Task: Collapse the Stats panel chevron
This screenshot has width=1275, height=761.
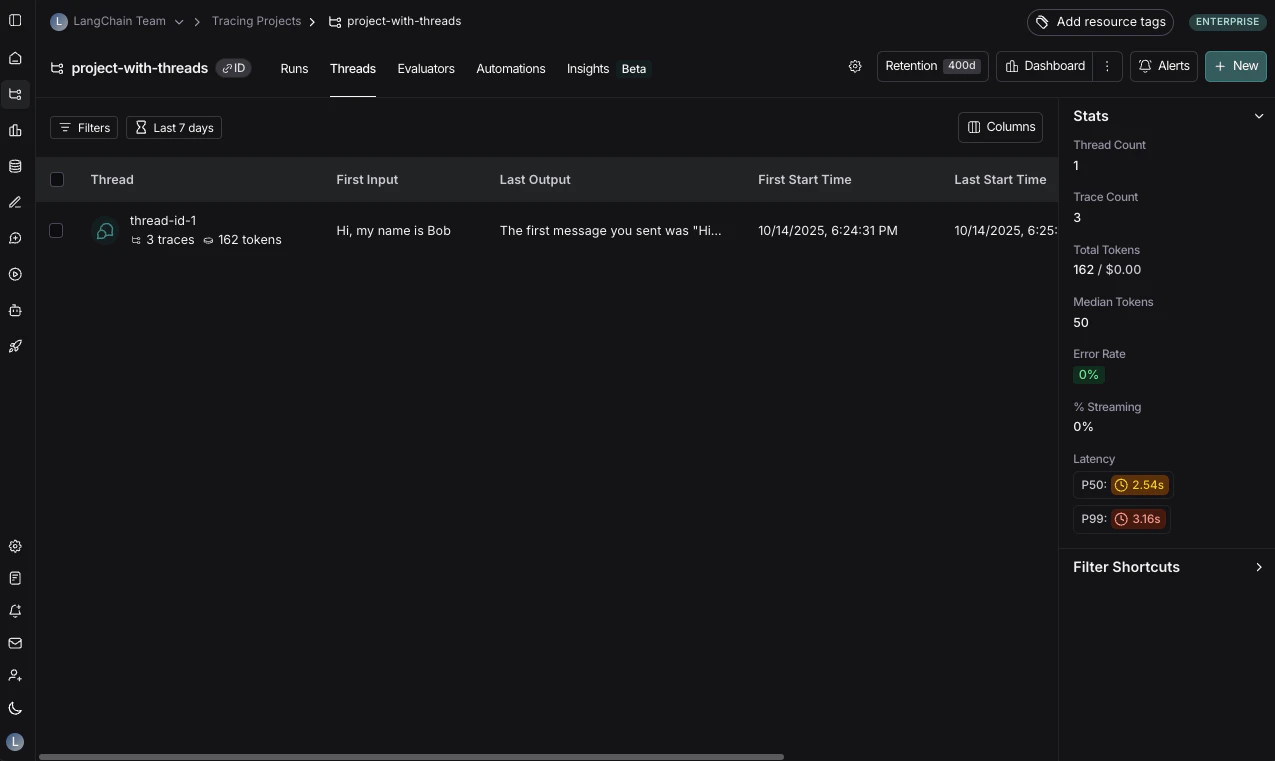Action: (x=1259, y=116)
